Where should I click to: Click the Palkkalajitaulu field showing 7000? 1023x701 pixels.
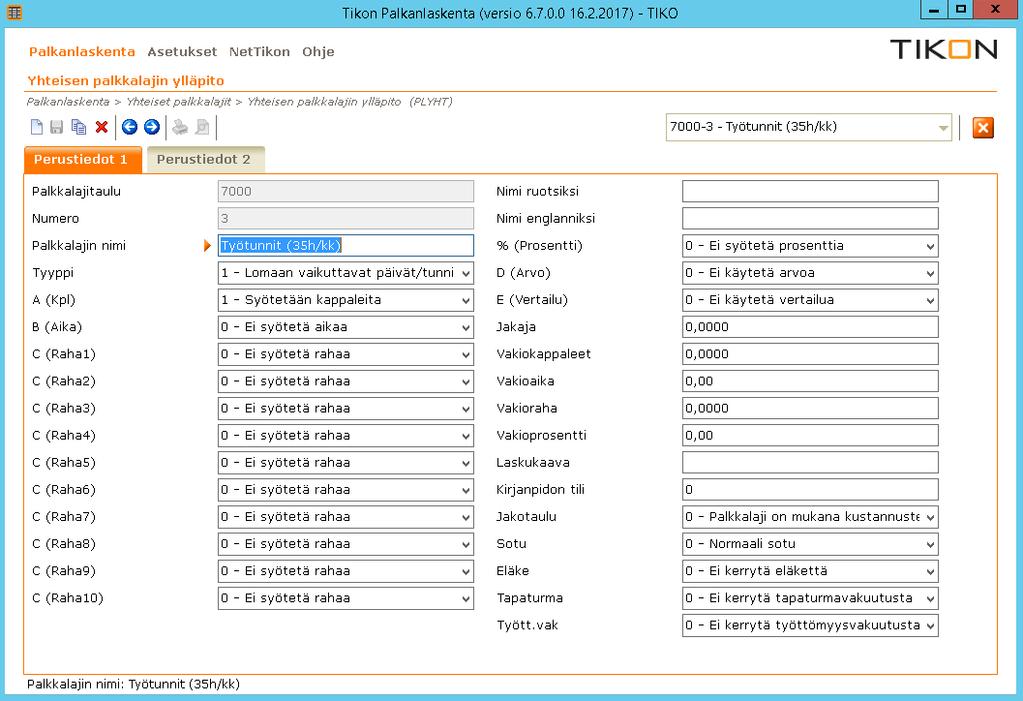coord(346,191)
